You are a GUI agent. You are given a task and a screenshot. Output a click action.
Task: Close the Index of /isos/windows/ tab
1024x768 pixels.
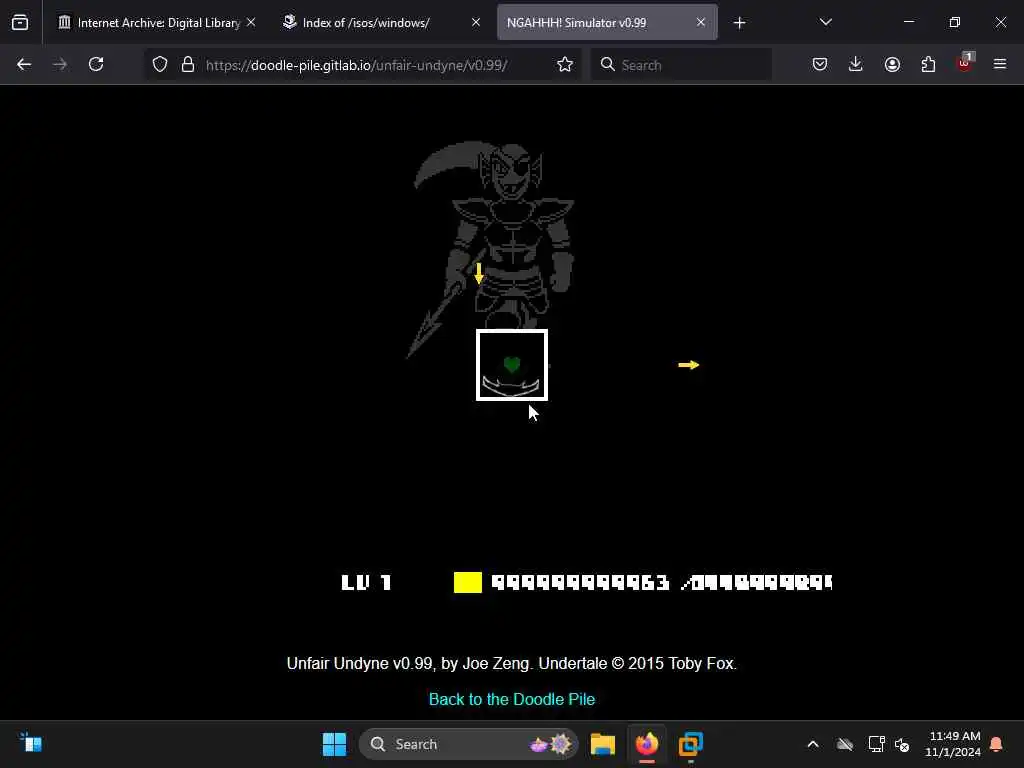[476, 23]
